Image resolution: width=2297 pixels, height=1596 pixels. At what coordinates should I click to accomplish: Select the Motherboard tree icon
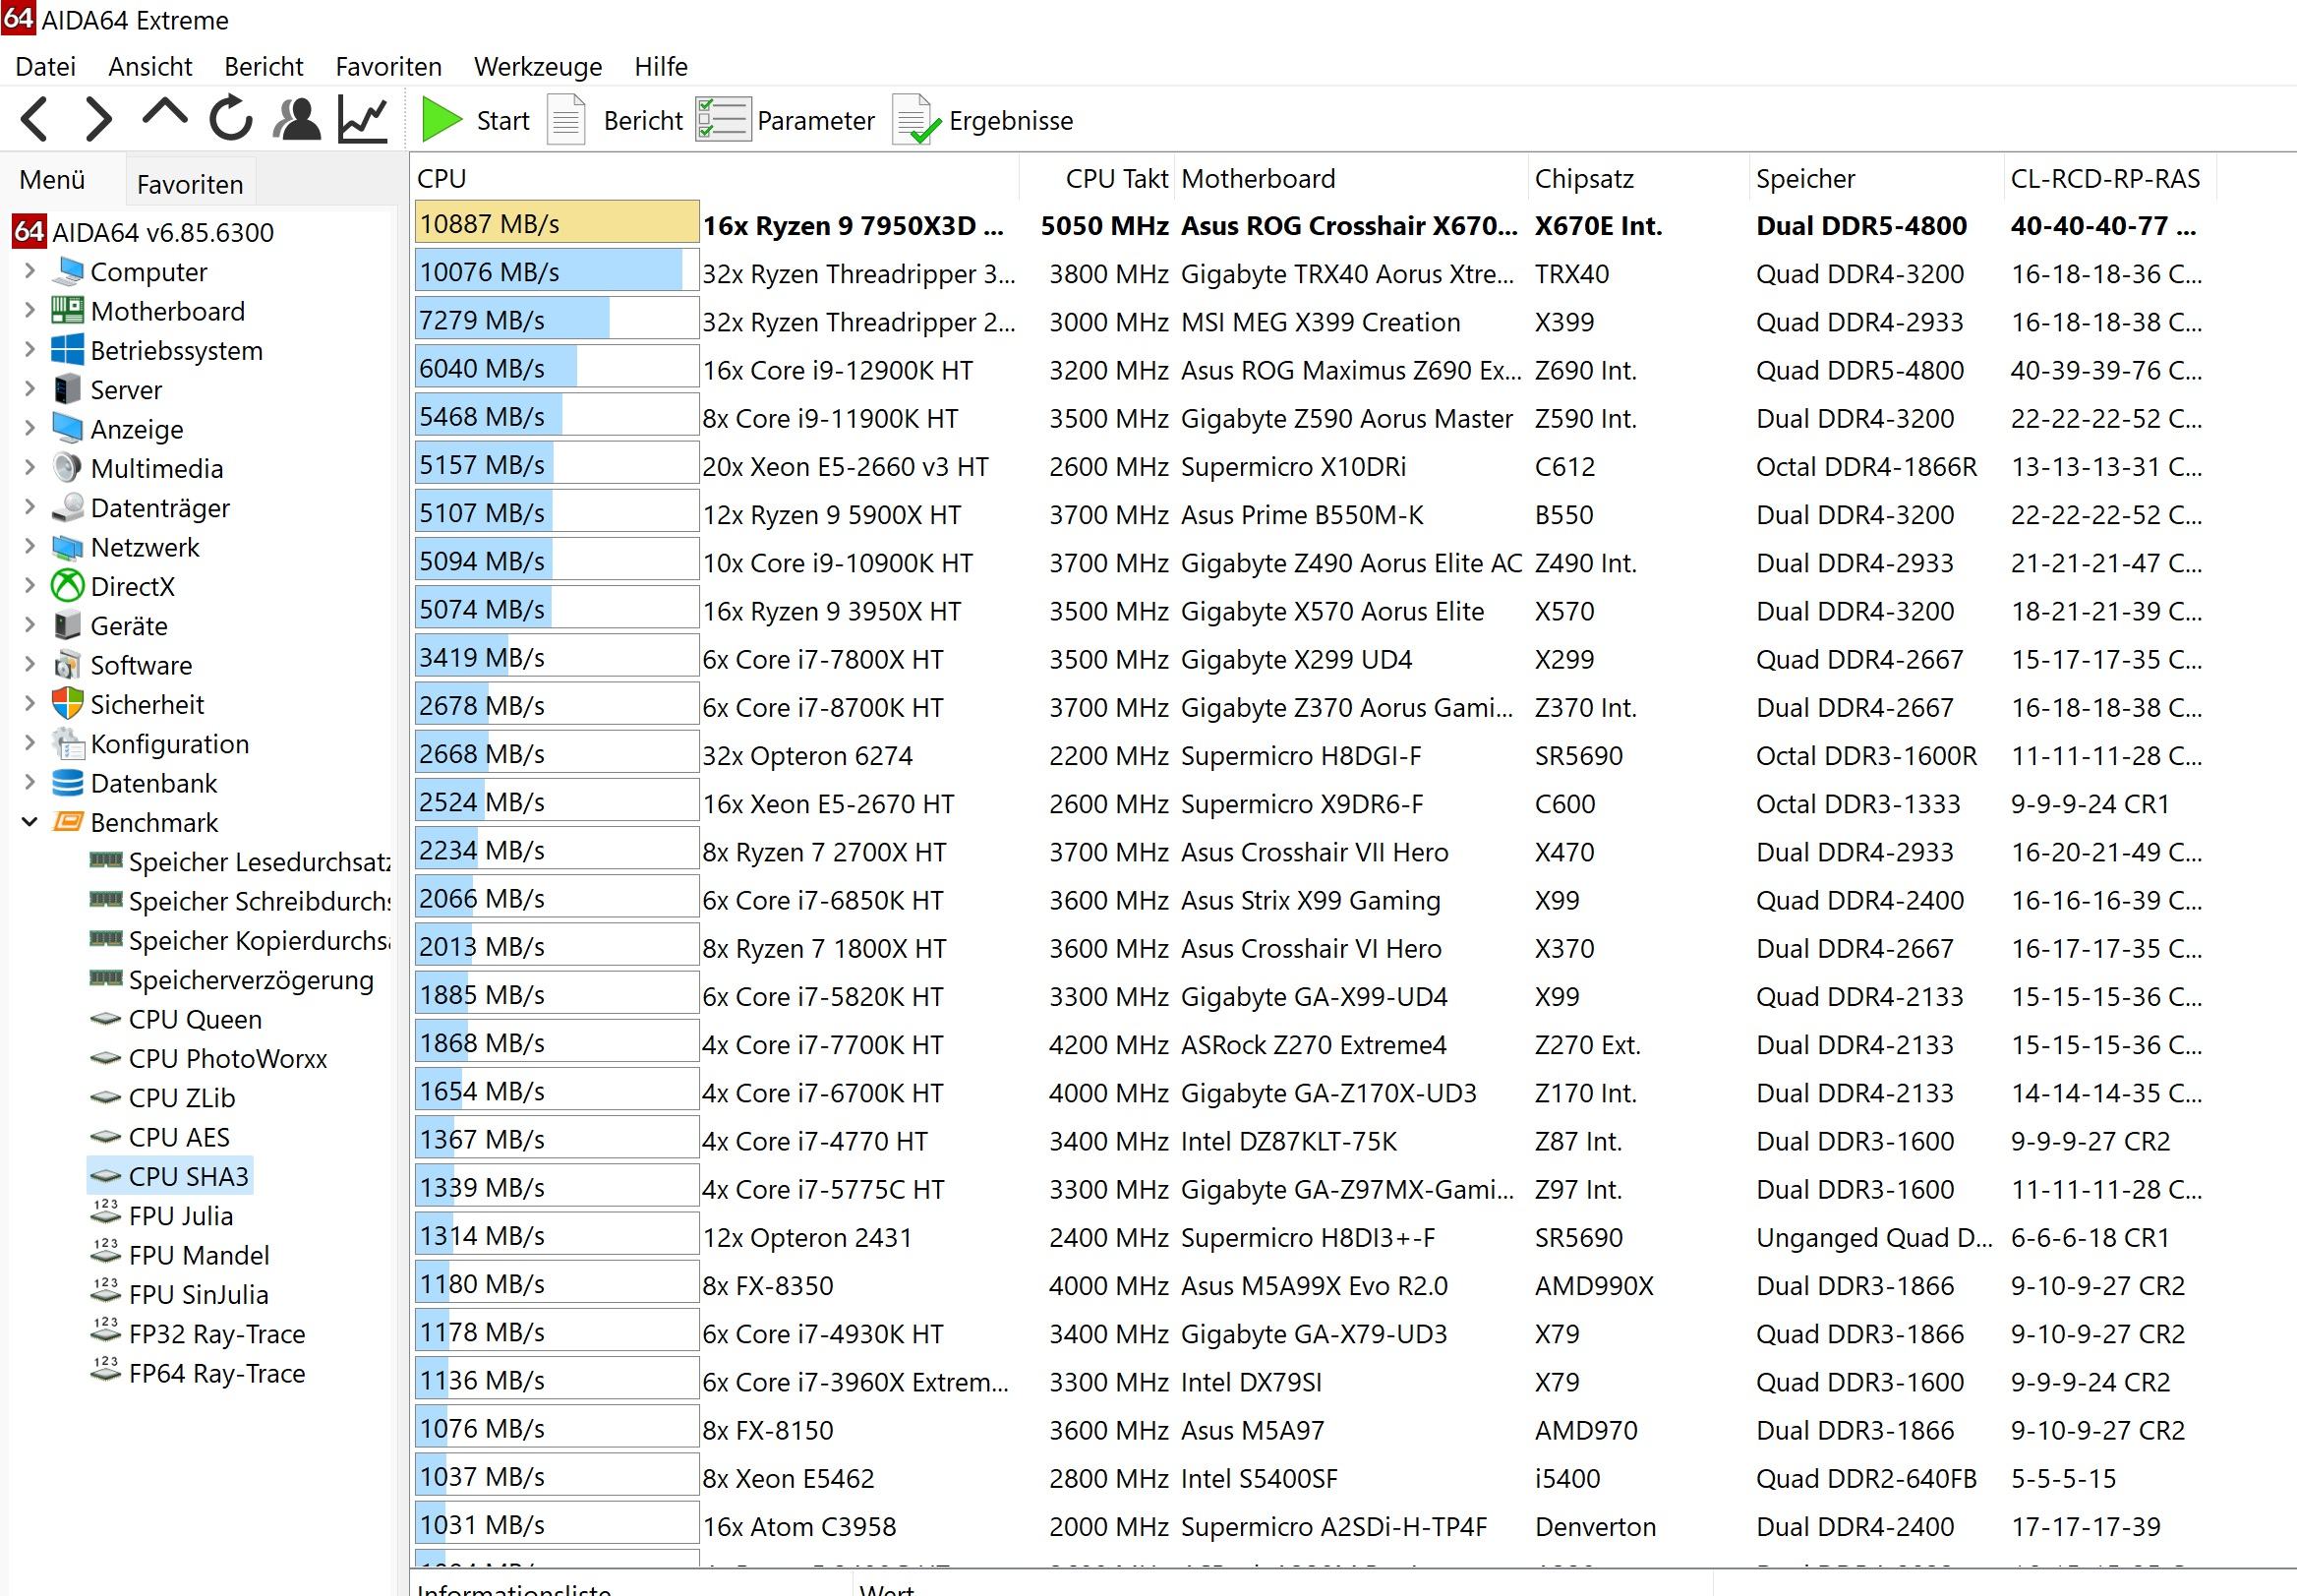pyautogui.click(x=68, y=311)
